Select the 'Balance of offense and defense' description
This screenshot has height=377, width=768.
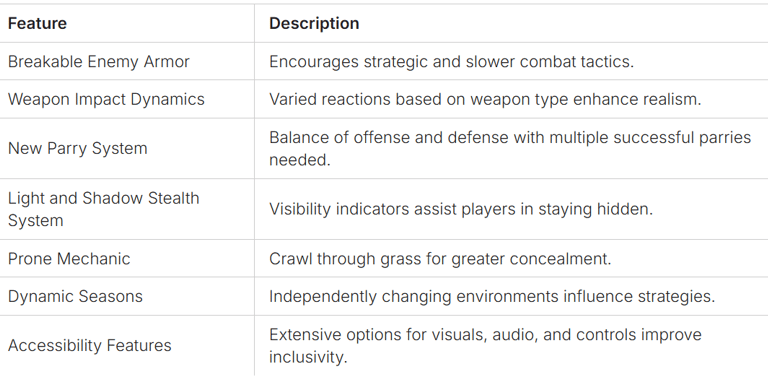[x=510, y=148]
